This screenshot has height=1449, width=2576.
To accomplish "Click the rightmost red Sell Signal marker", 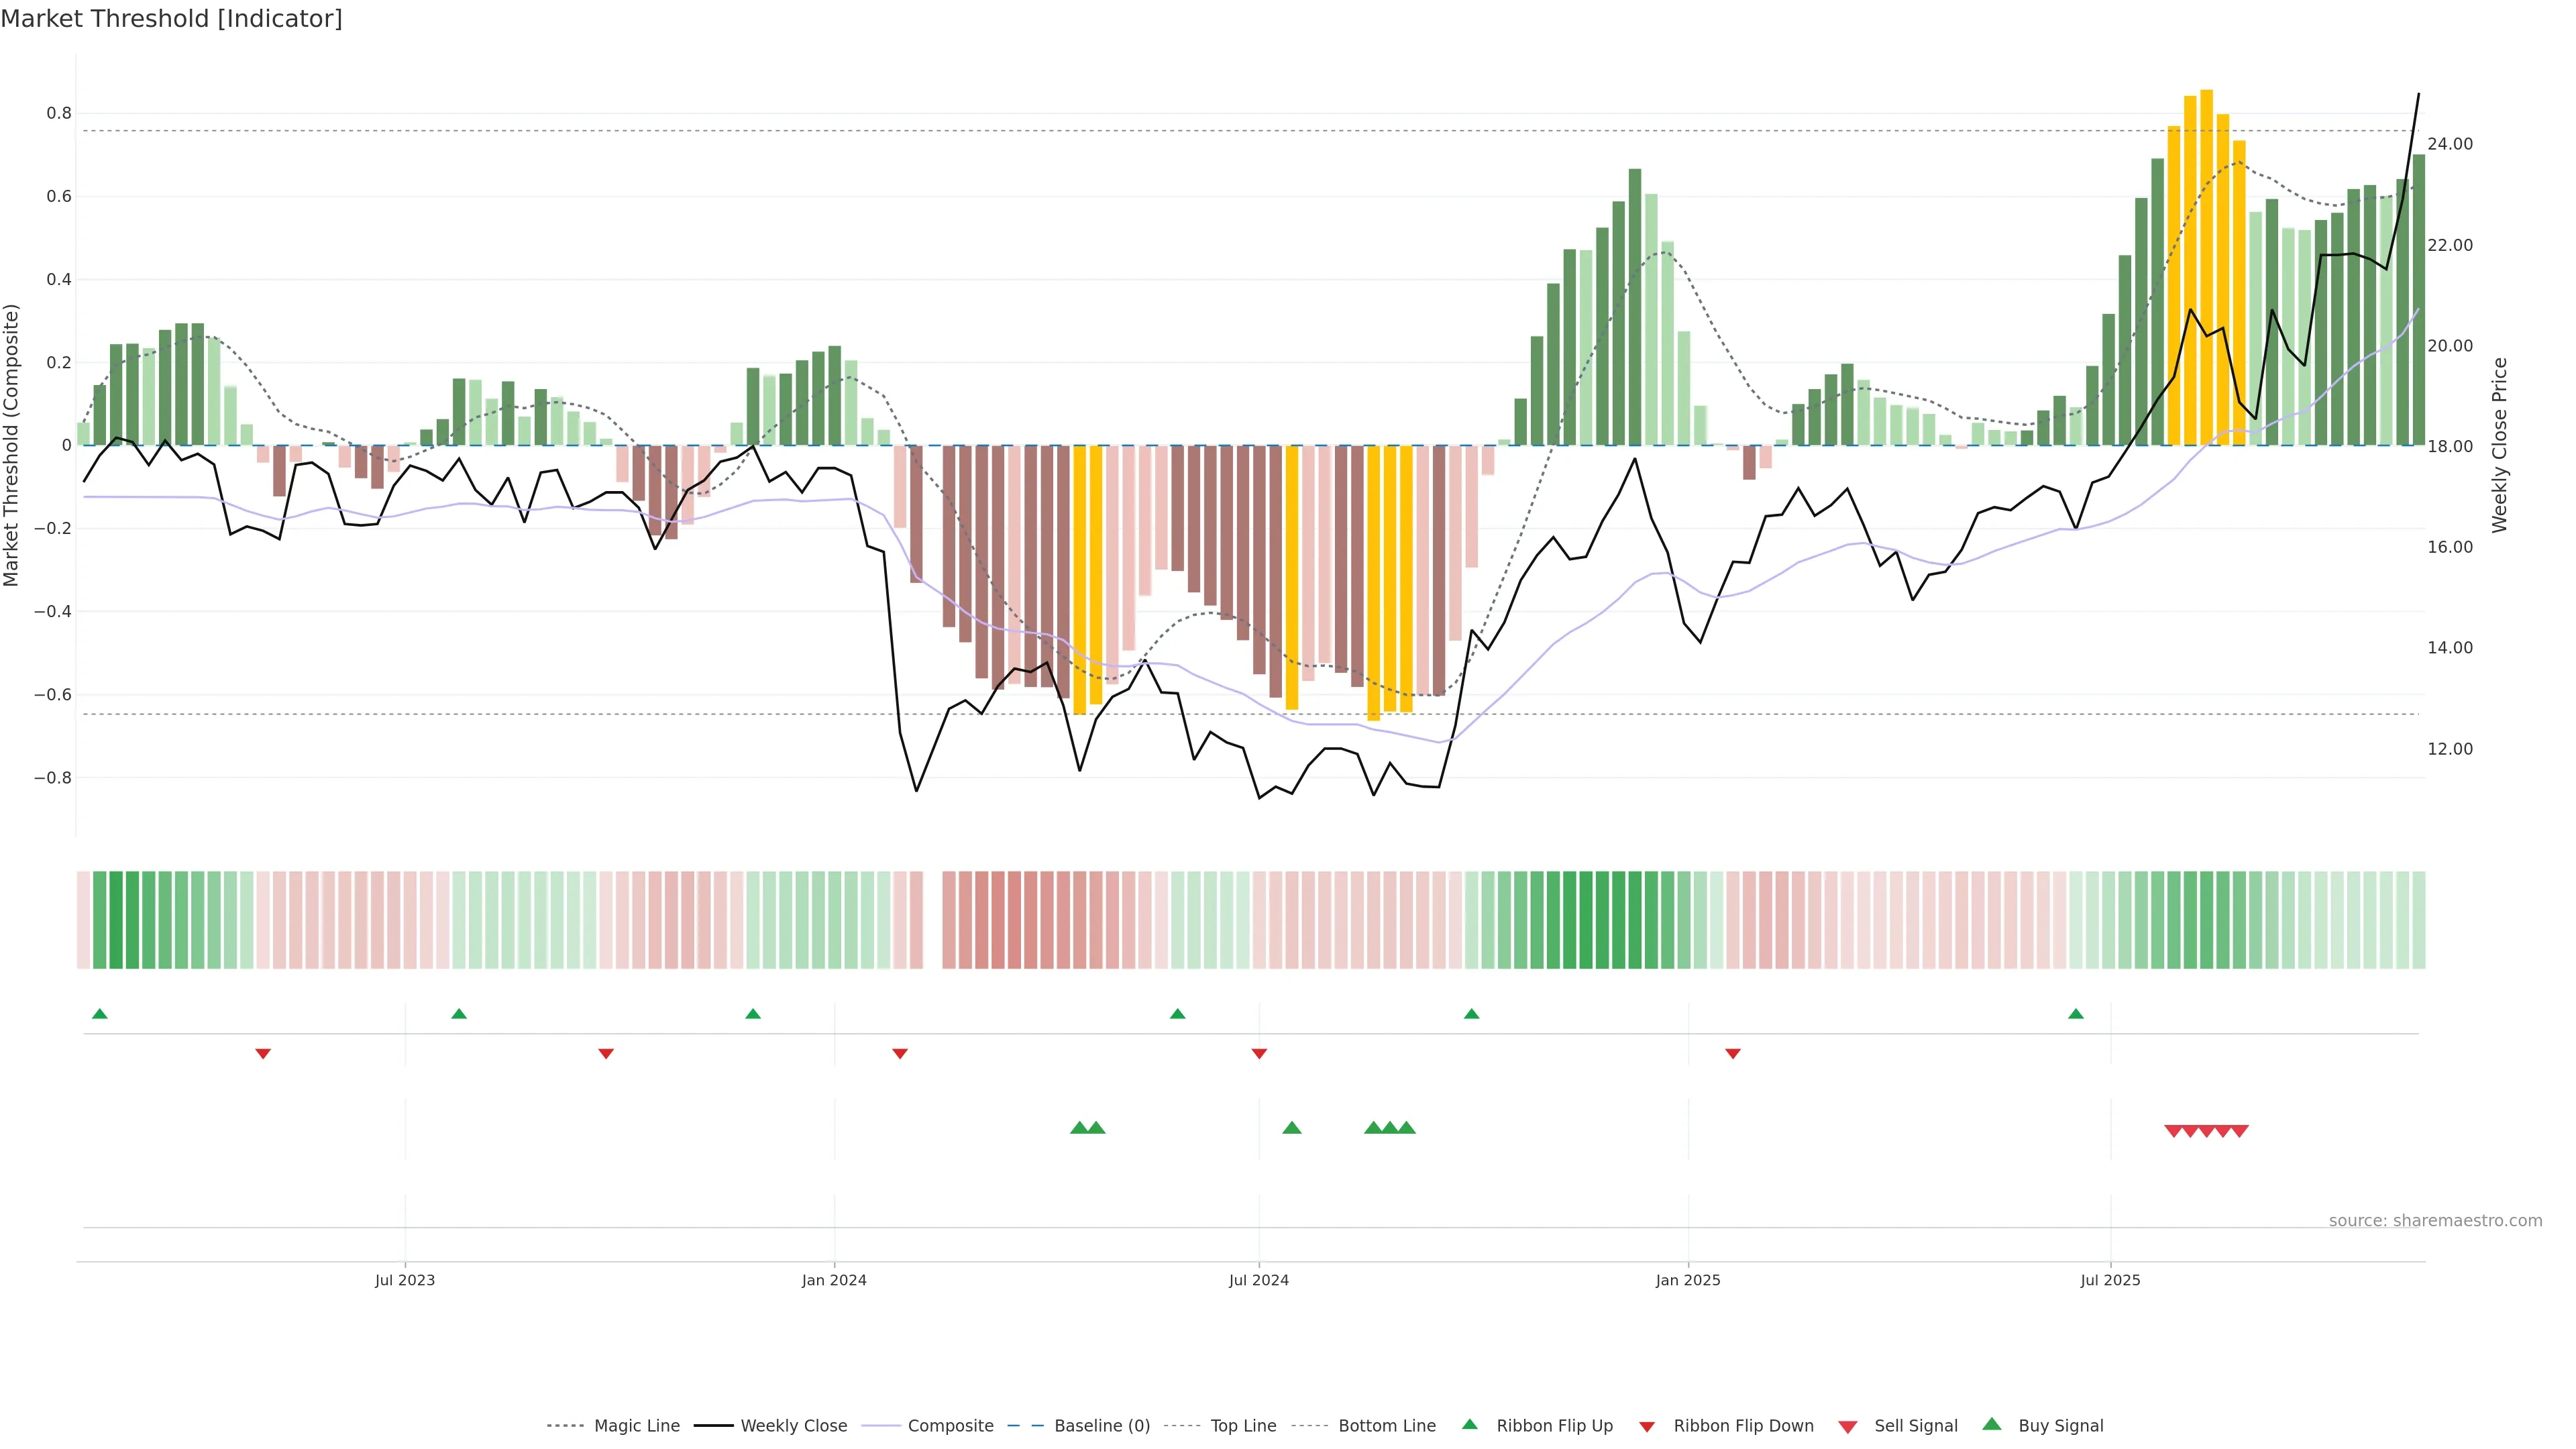I will [2239, 1131].
